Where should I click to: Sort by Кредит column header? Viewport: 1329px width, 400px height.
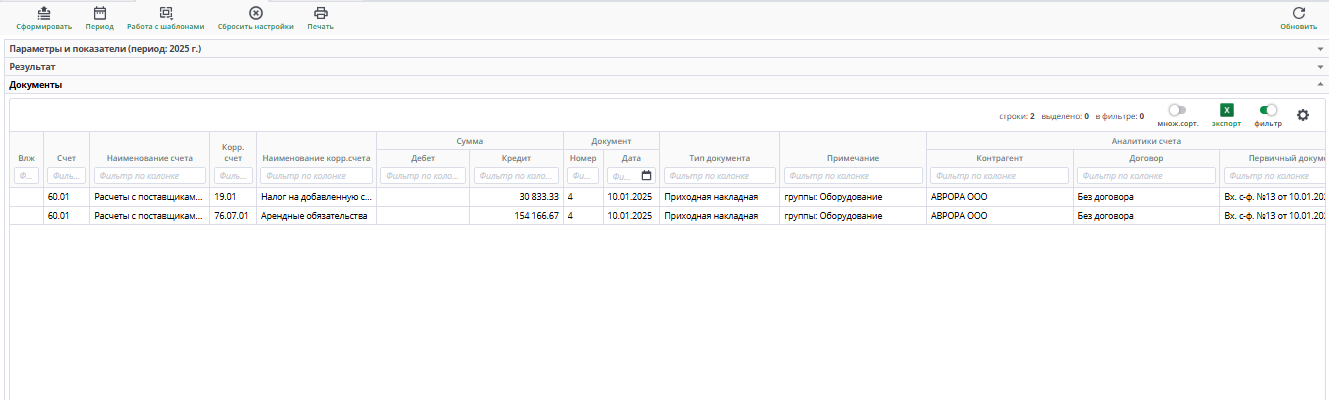pyautogui.click(x=516, y=158)
